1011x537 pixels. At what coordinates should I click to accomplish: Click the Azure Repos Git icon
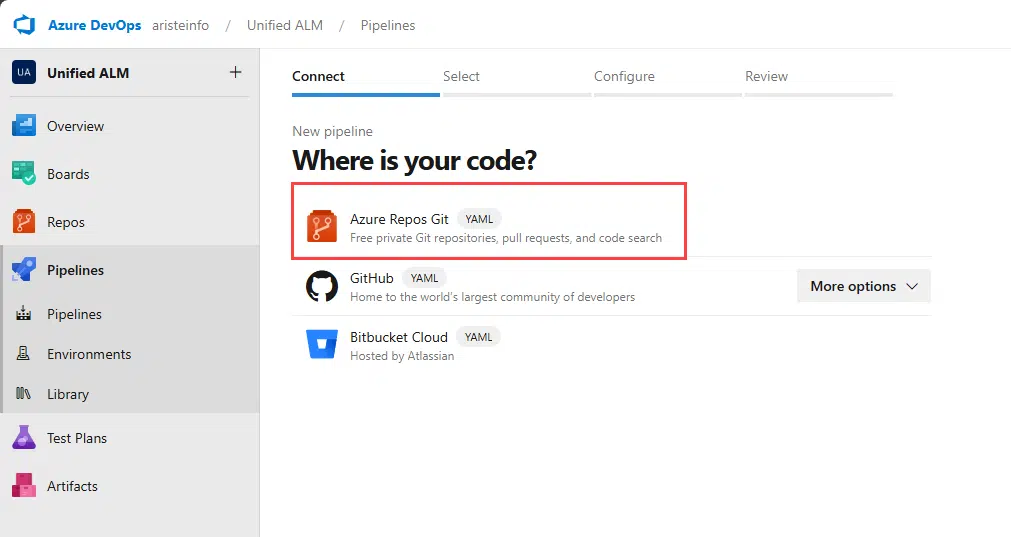click(322, 226)
